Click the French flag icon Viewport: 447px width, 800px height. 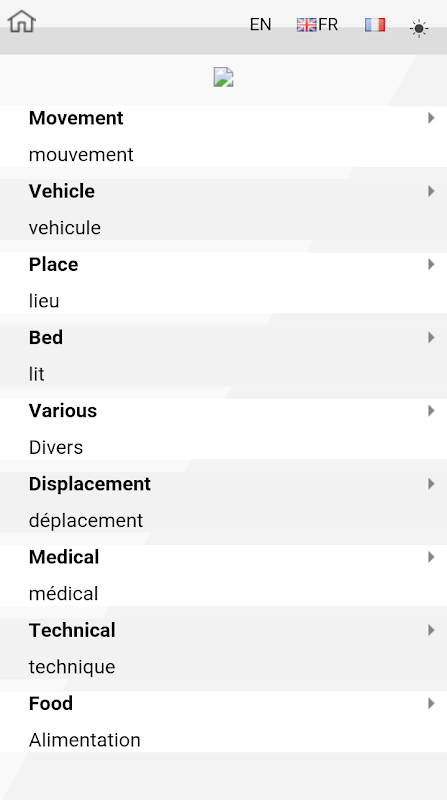click(x=375, y=24)
